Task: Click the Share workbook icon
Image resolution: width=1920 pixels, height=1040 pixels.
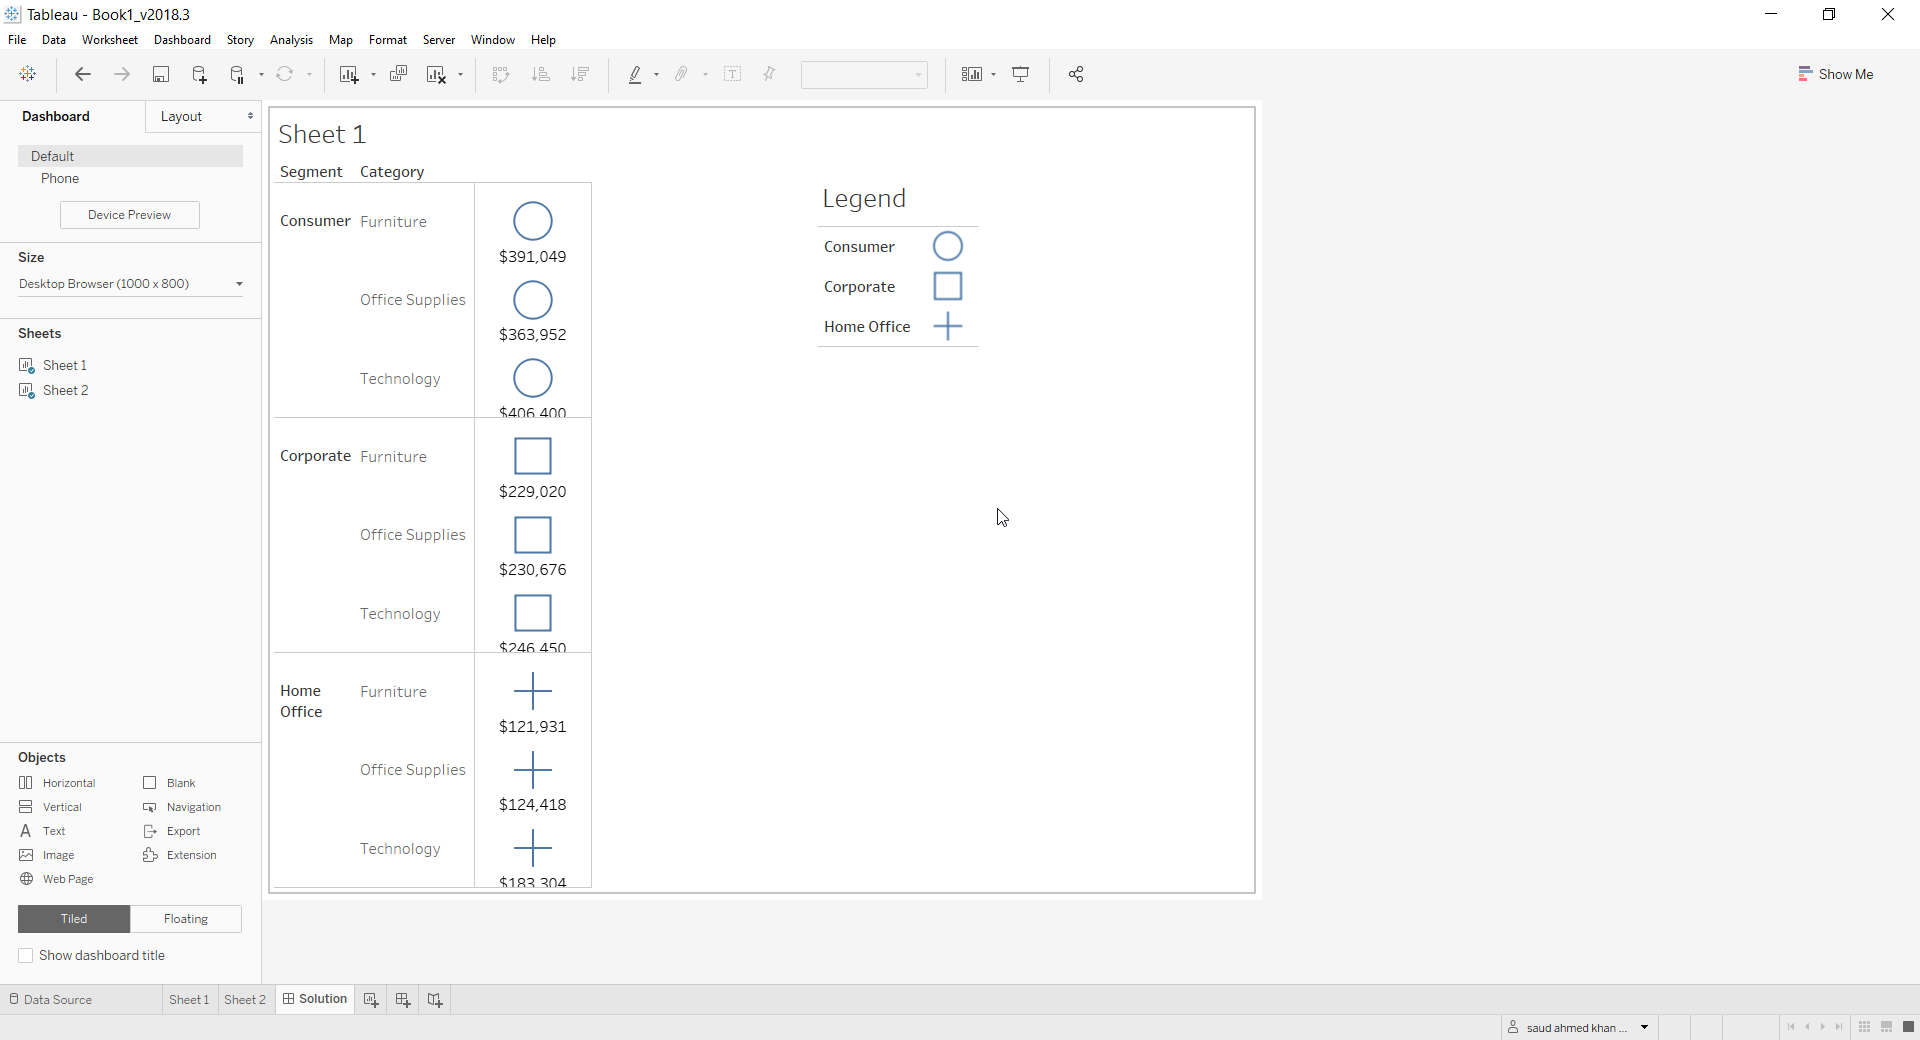Action: coord(1076,74)
